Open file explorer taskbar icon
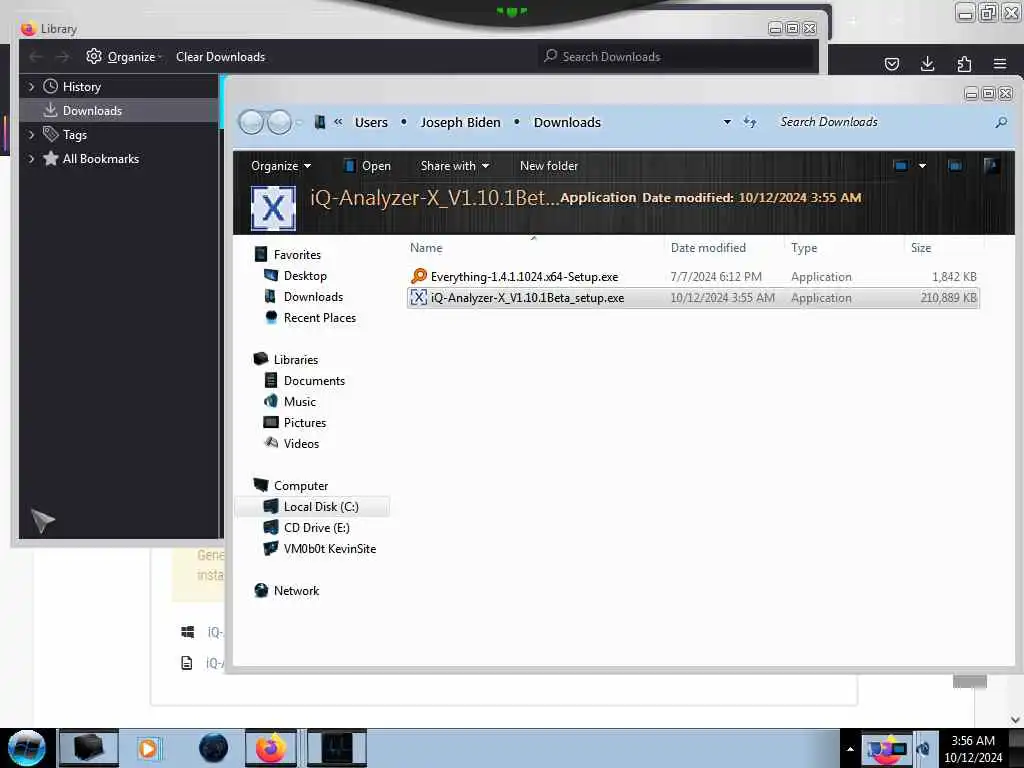This screenshot has height=768, width=1024. click(89, 748)
